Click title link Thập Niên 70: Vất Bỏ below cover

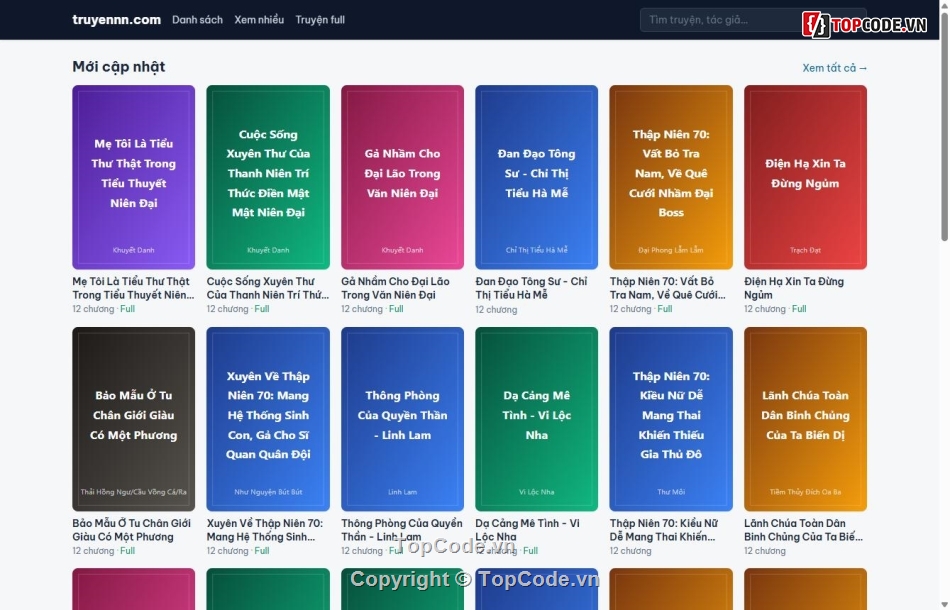(x=668, y=288)
